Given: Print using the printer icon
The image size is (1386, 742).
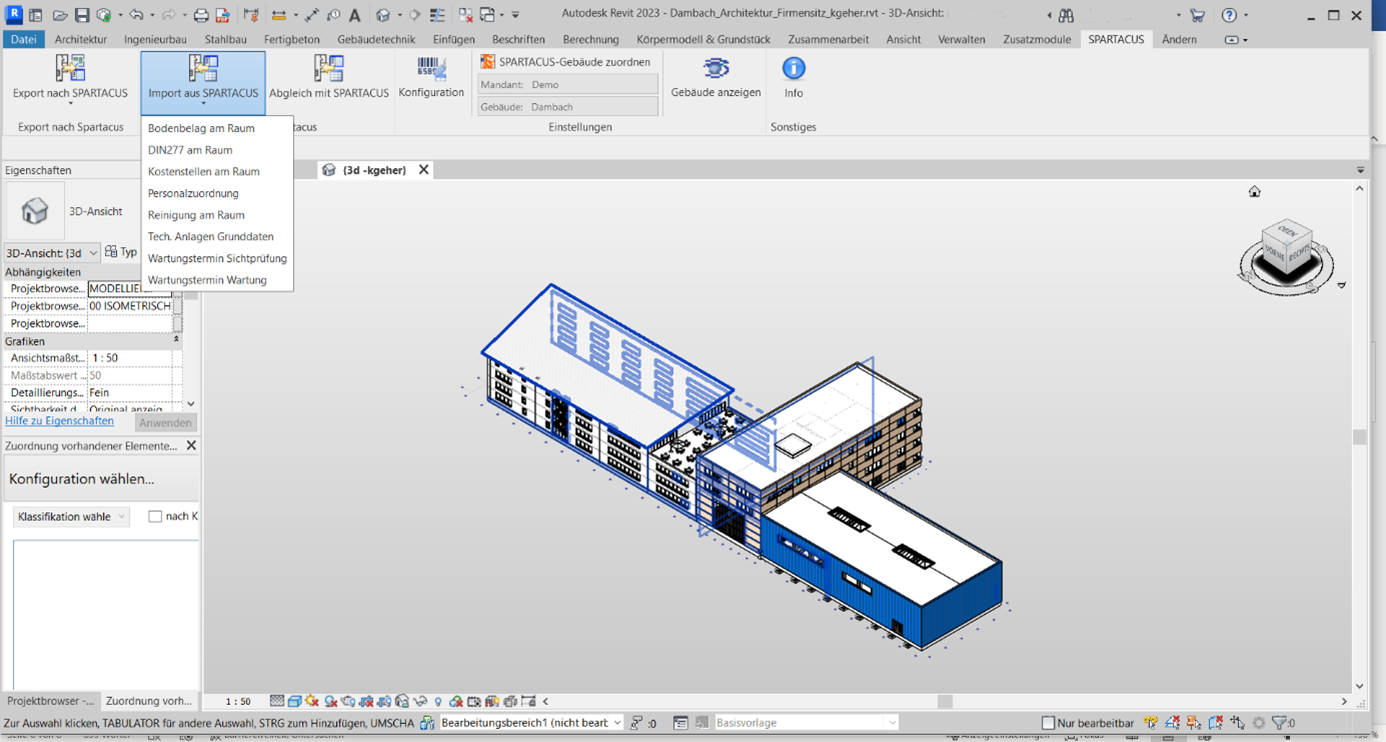Looking at the screenshot, I should 201,15.
